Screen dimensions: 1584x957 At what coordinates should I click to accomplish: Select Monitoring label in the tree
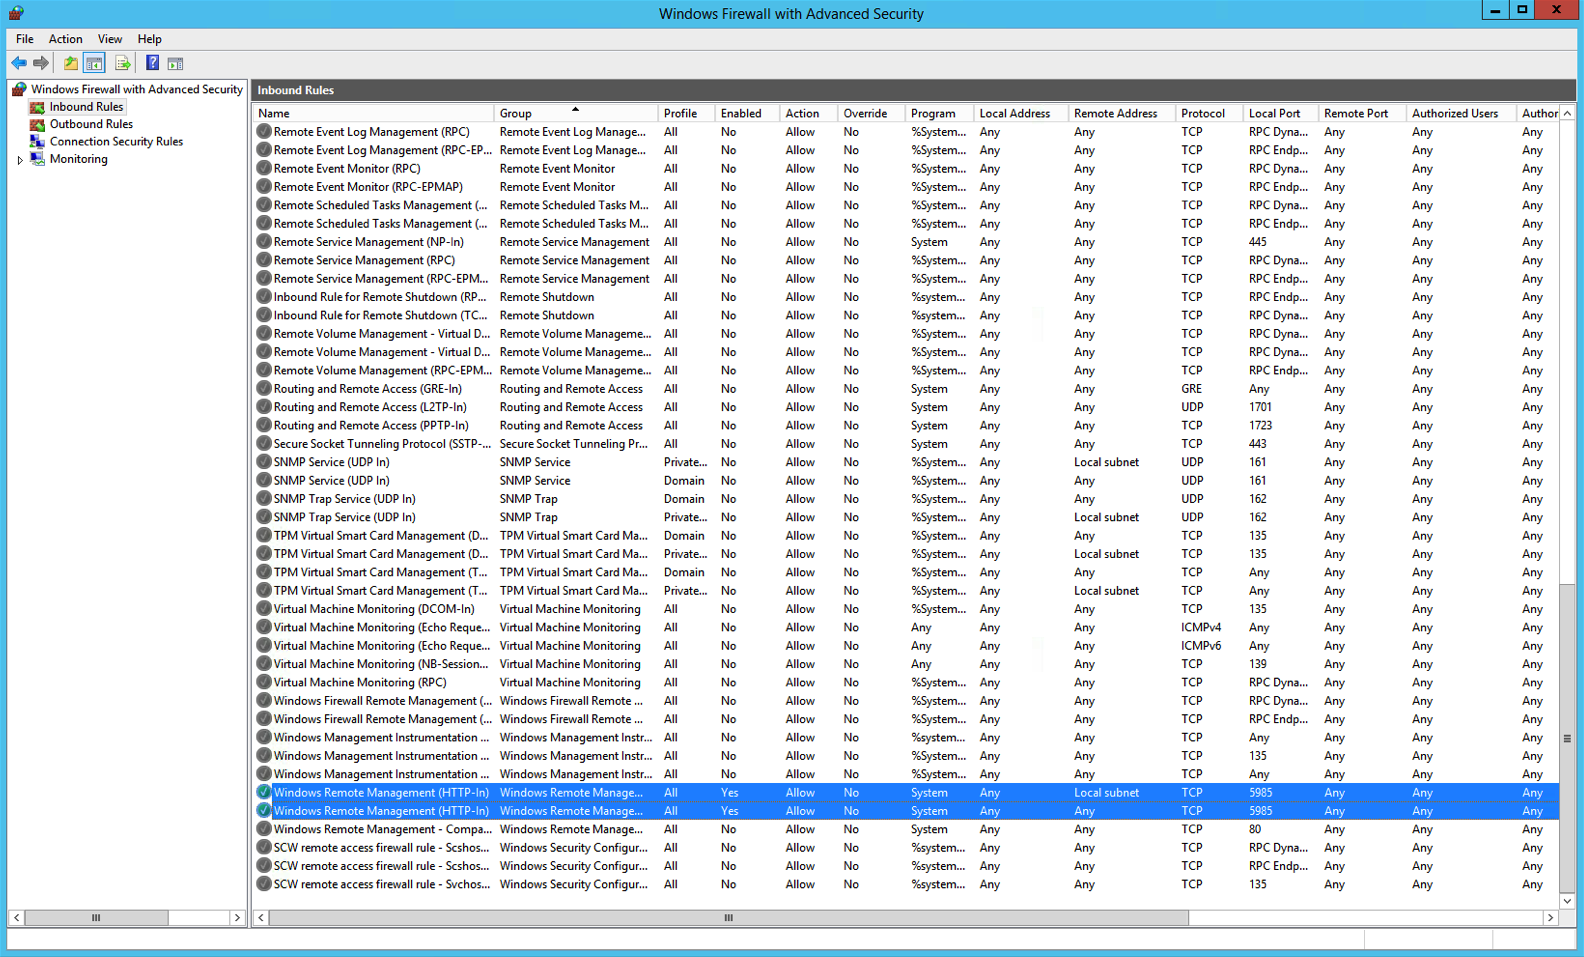79,159
